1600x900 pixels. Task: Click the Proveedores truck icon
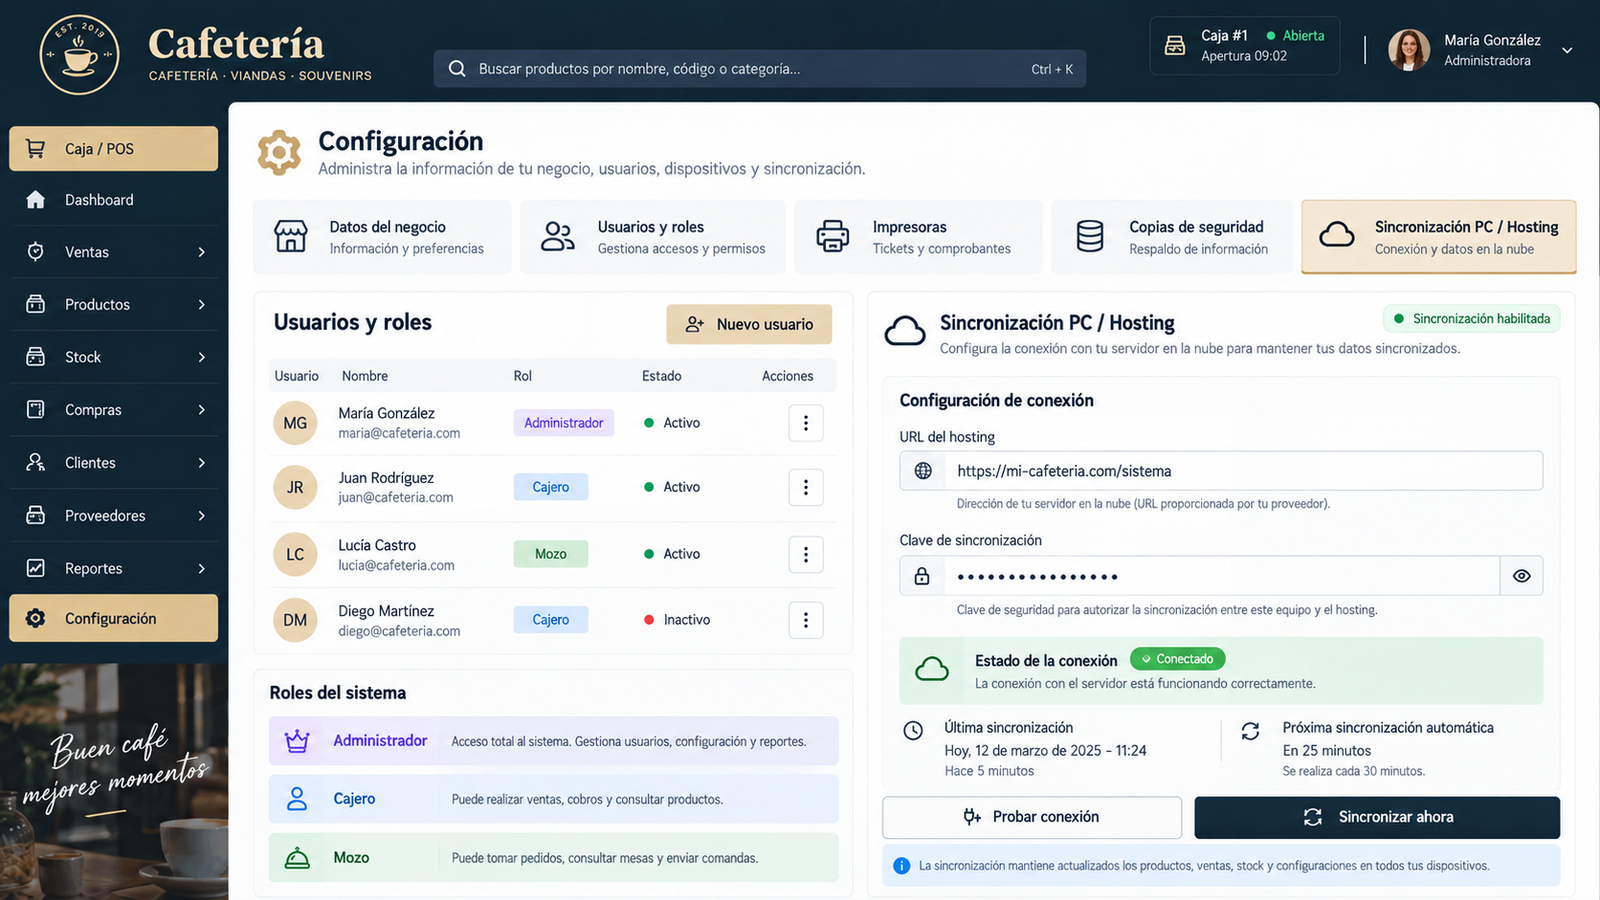(36, 515)
